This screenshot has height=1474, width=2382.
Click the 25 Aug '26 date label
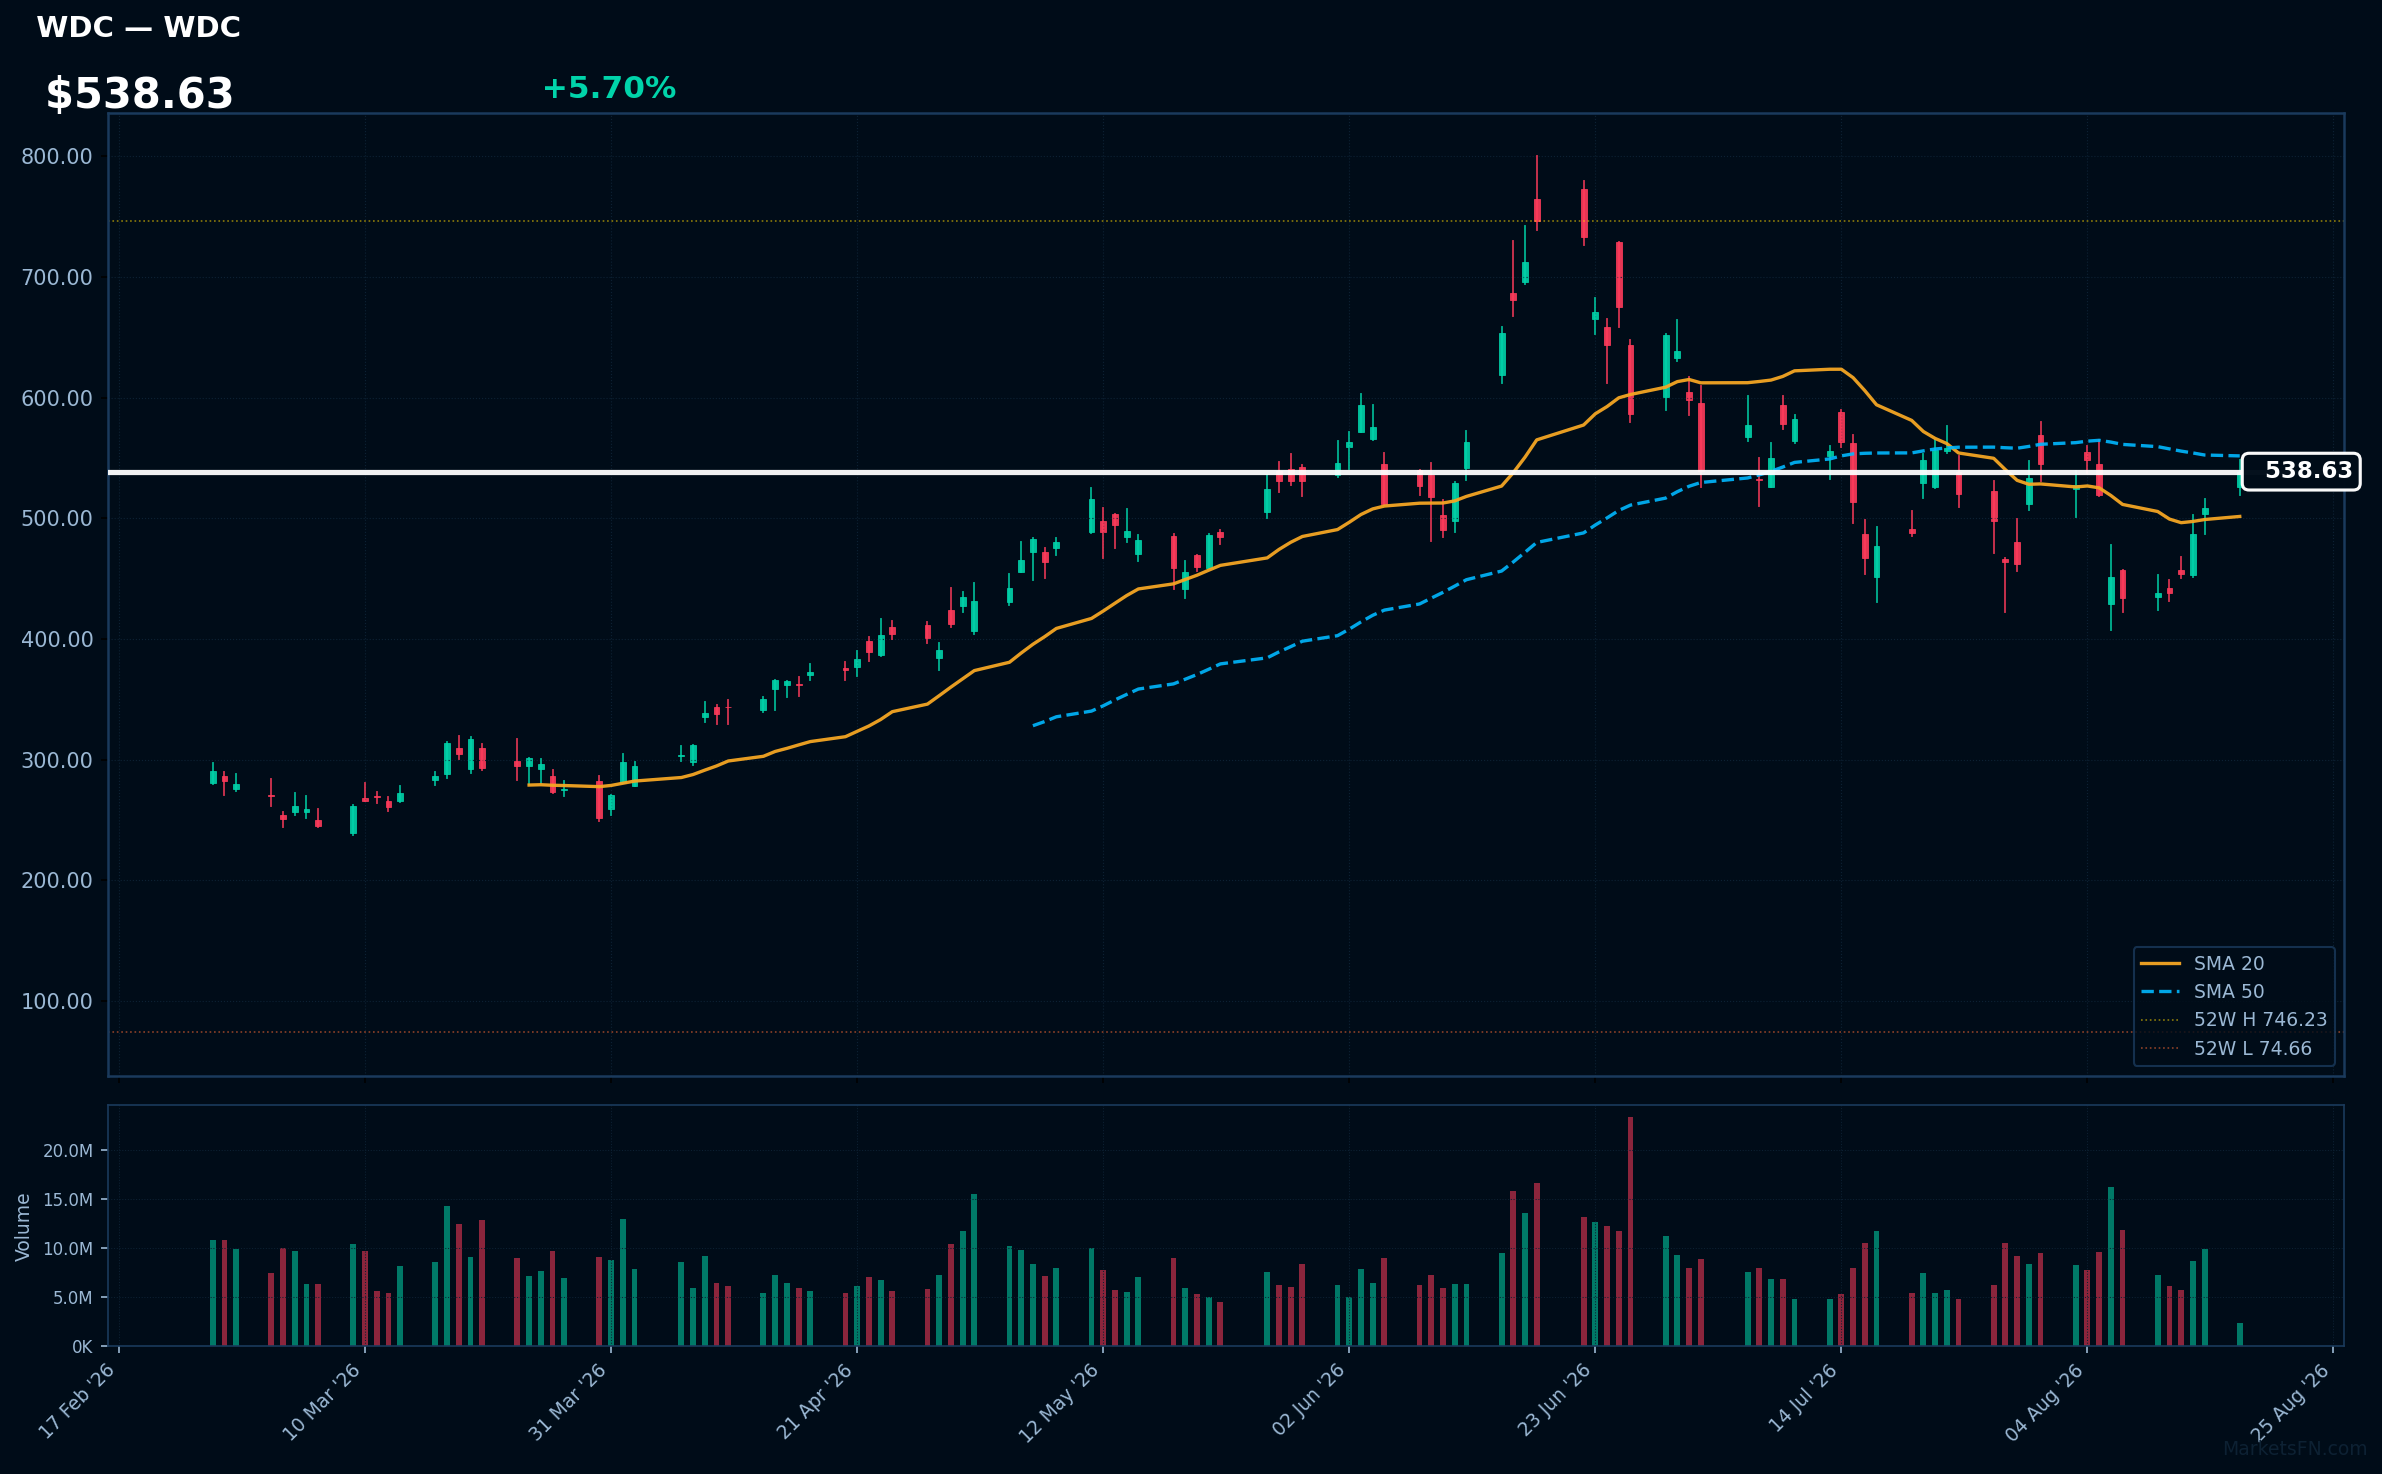pos(2291,1401)
